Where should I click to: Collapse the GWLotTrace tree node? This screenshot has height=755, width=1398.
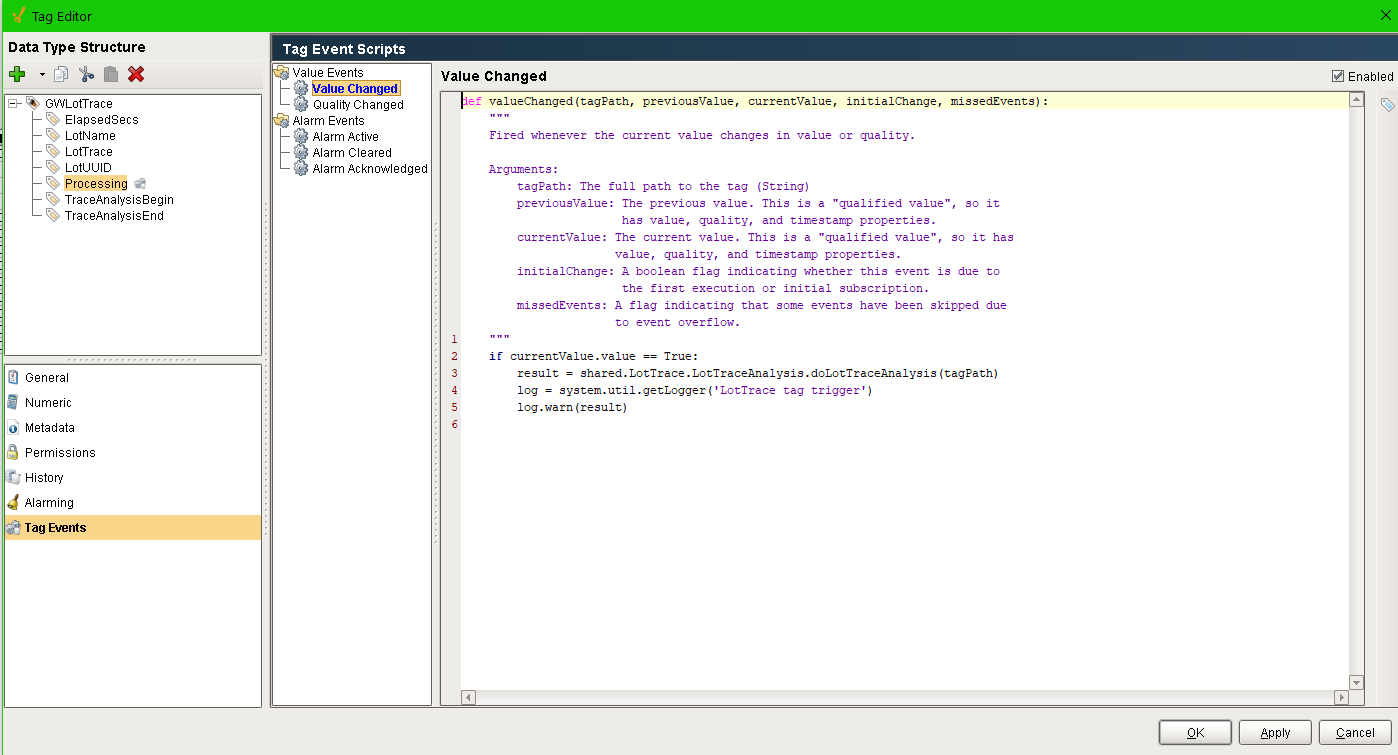tap(13, 104)
